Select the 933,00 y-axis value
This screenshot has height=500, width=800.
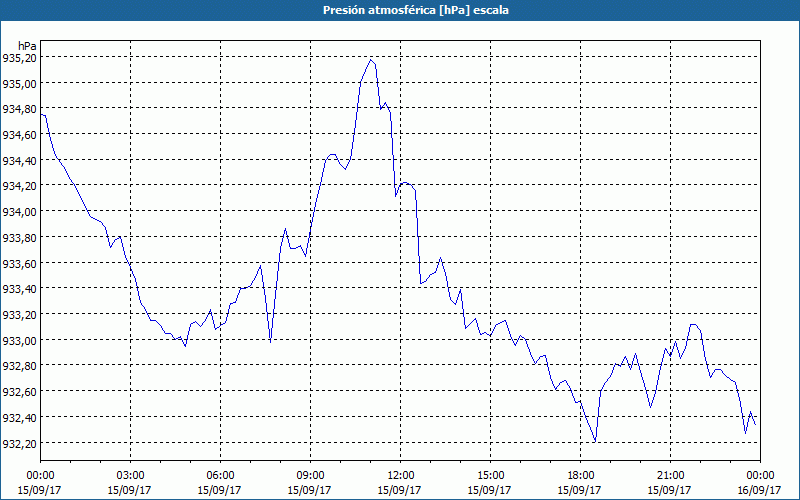20,340
